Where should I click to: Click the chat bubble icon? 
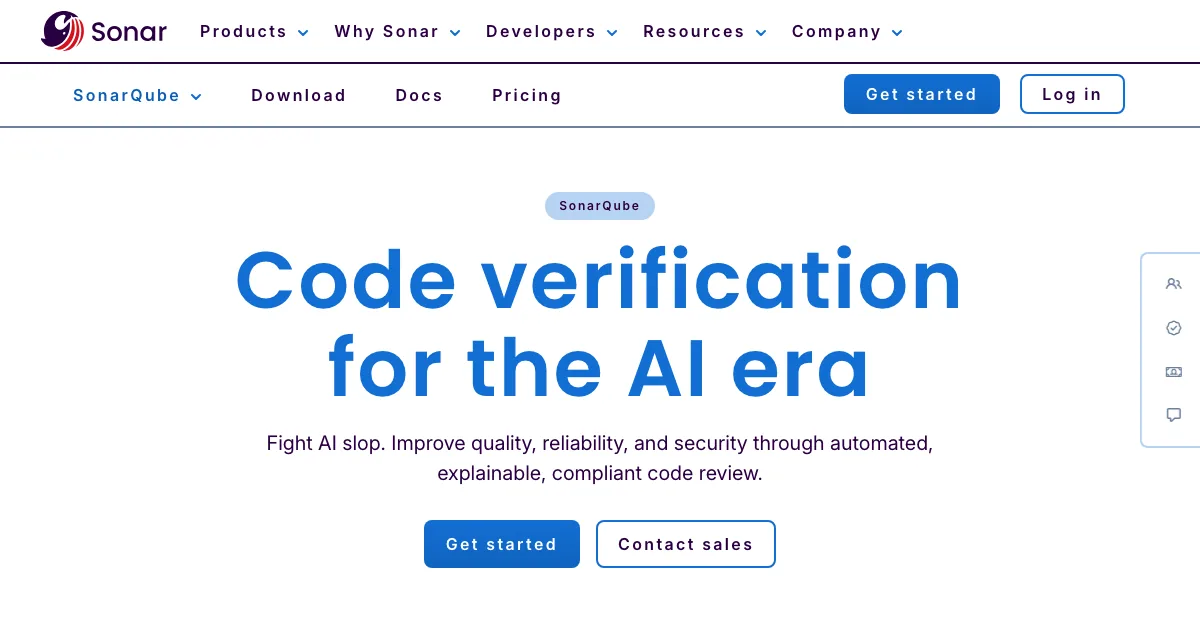(x=1174, y=415)
